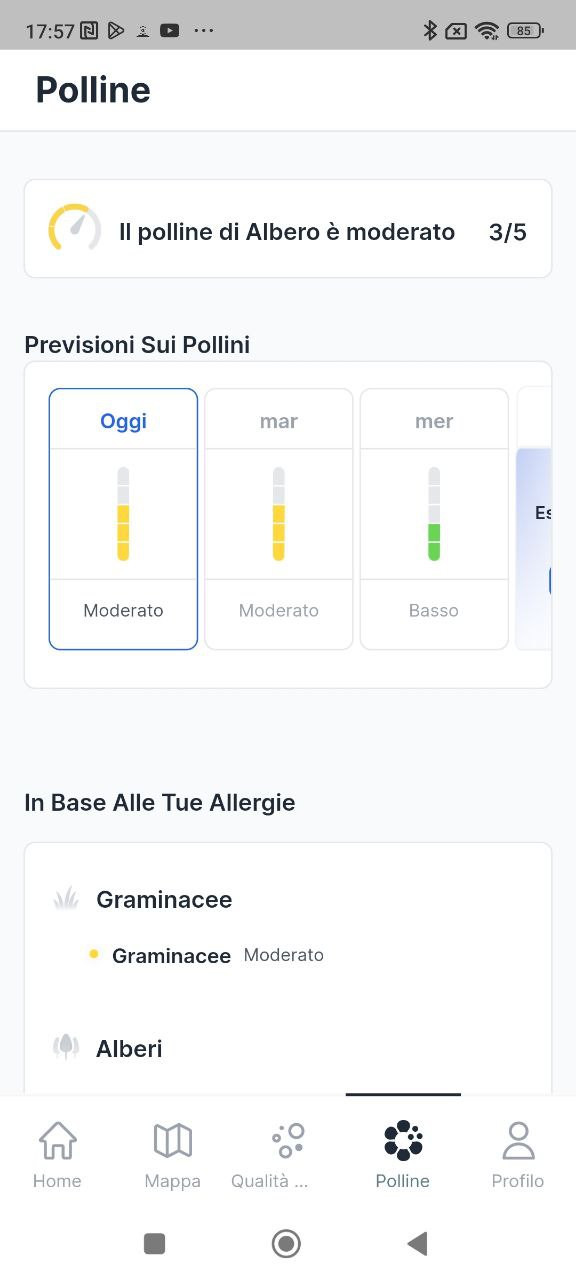Expand the Alberi allergy section
This screenshot has width=576, height=1280.
(x=129, y=1048)
